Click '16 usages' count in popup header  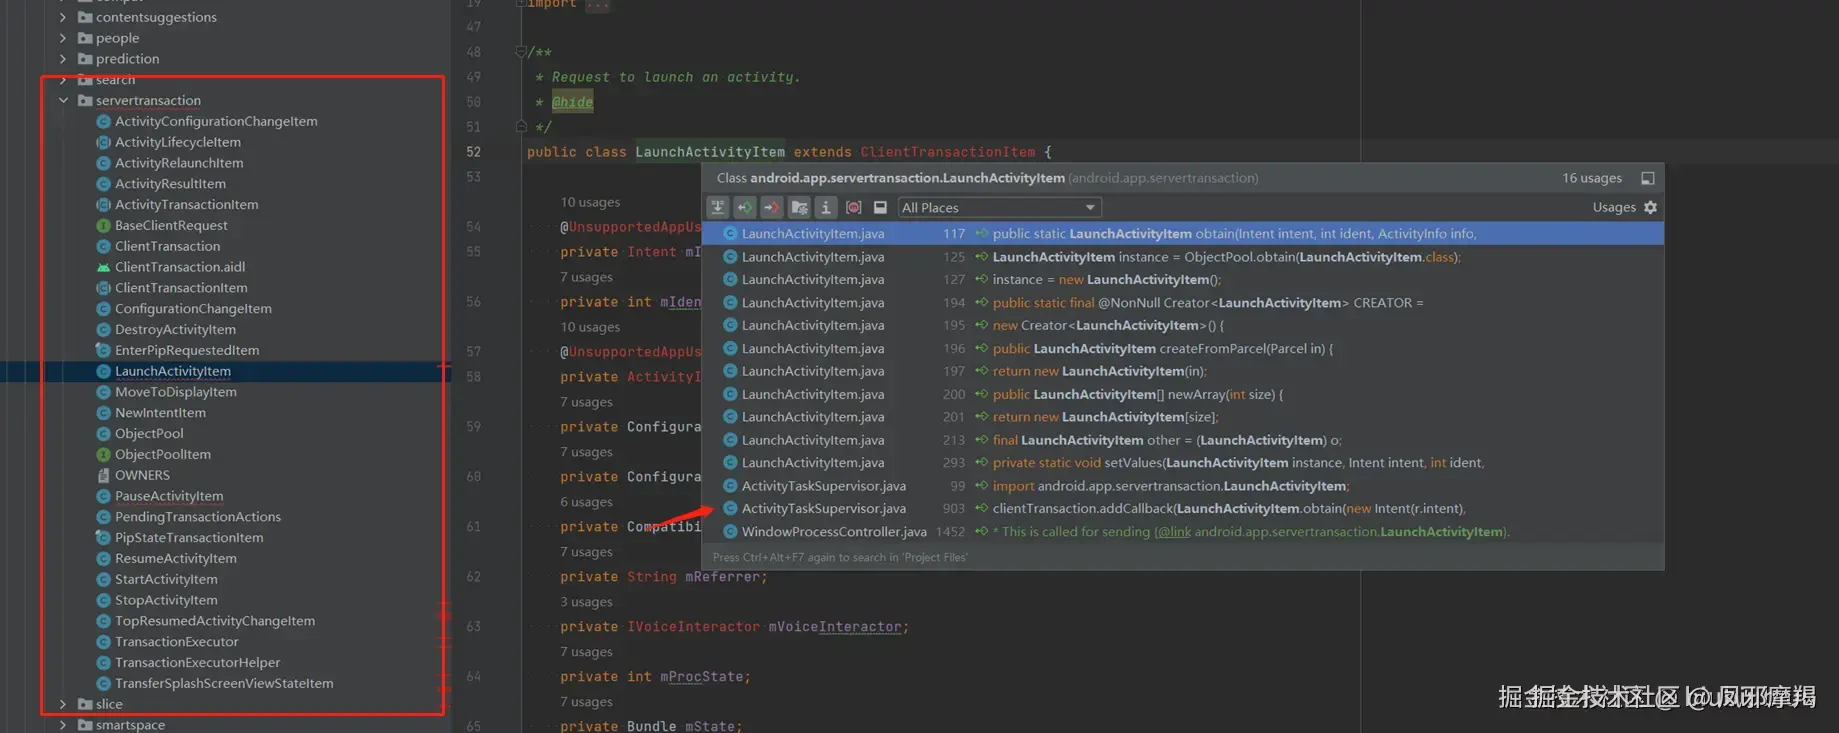point(1592,178)
